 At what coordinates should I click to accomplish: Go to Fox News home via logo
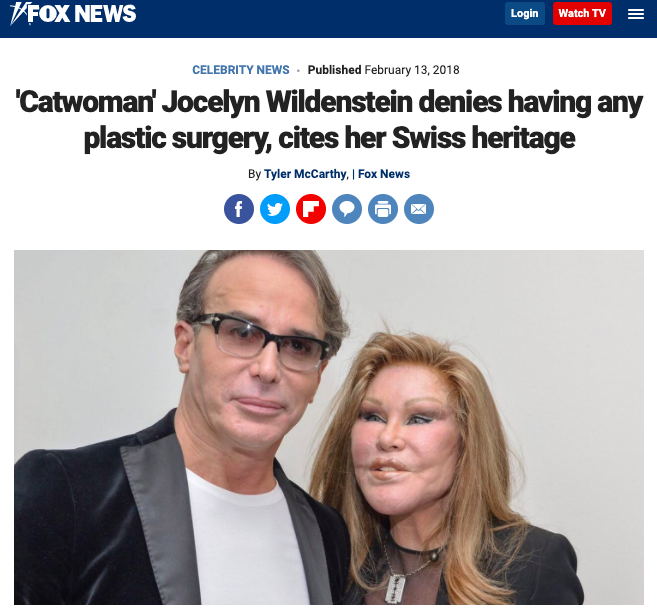[x=73, y=13]
